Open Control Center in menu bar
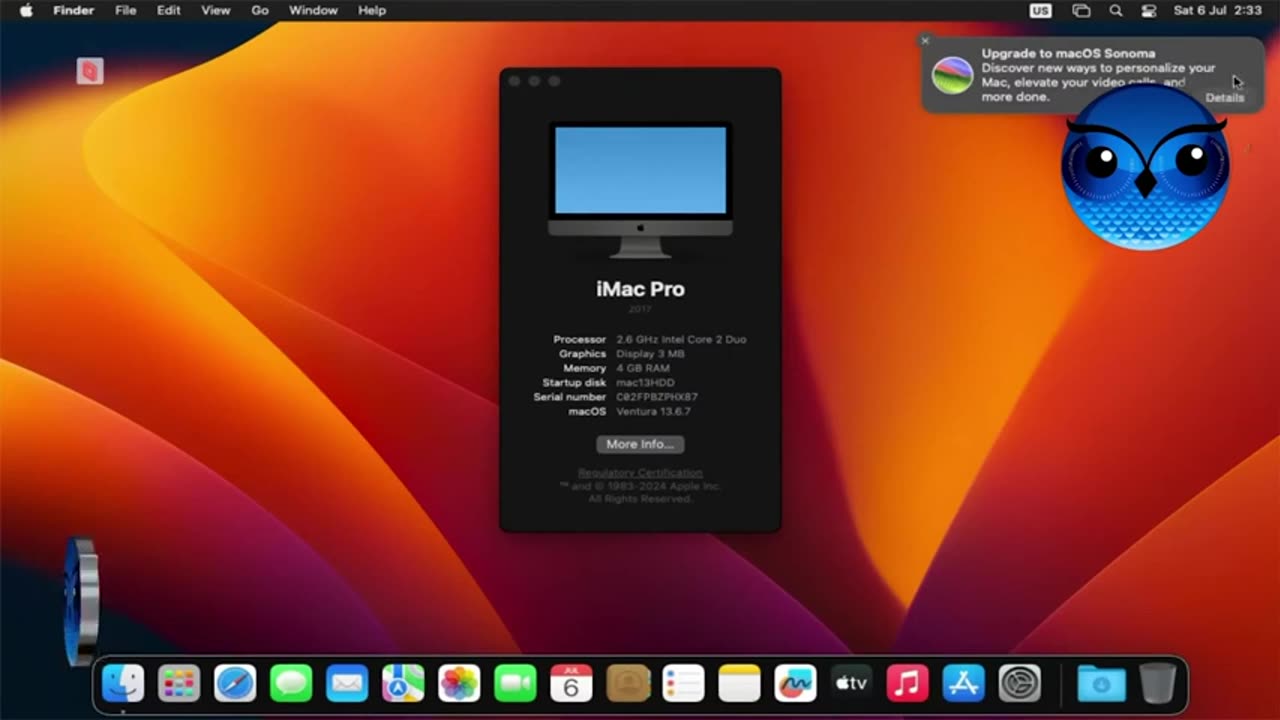The height and width of the screenshot is (720, 1280). coord(1149,10)
